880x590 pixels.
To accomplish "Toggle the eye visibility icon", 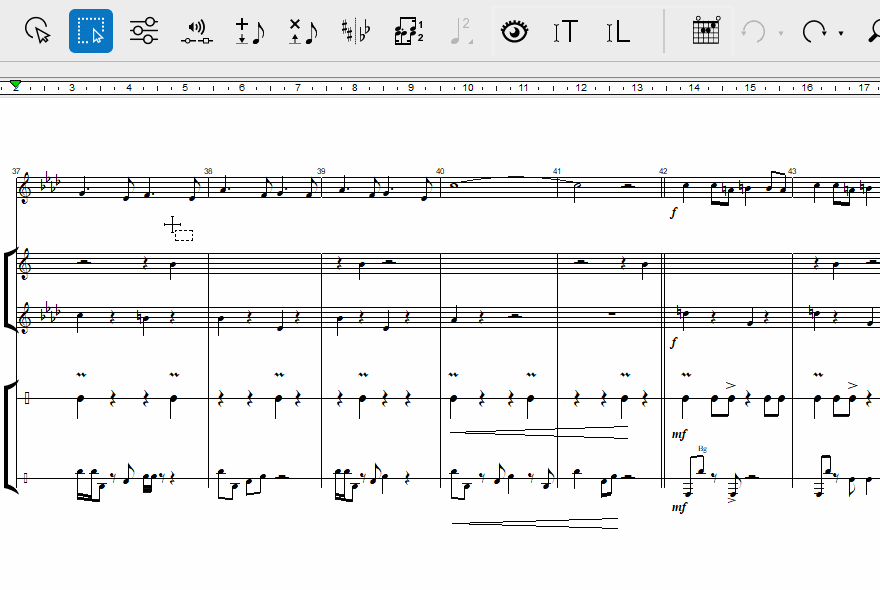I will click(514, 31).
